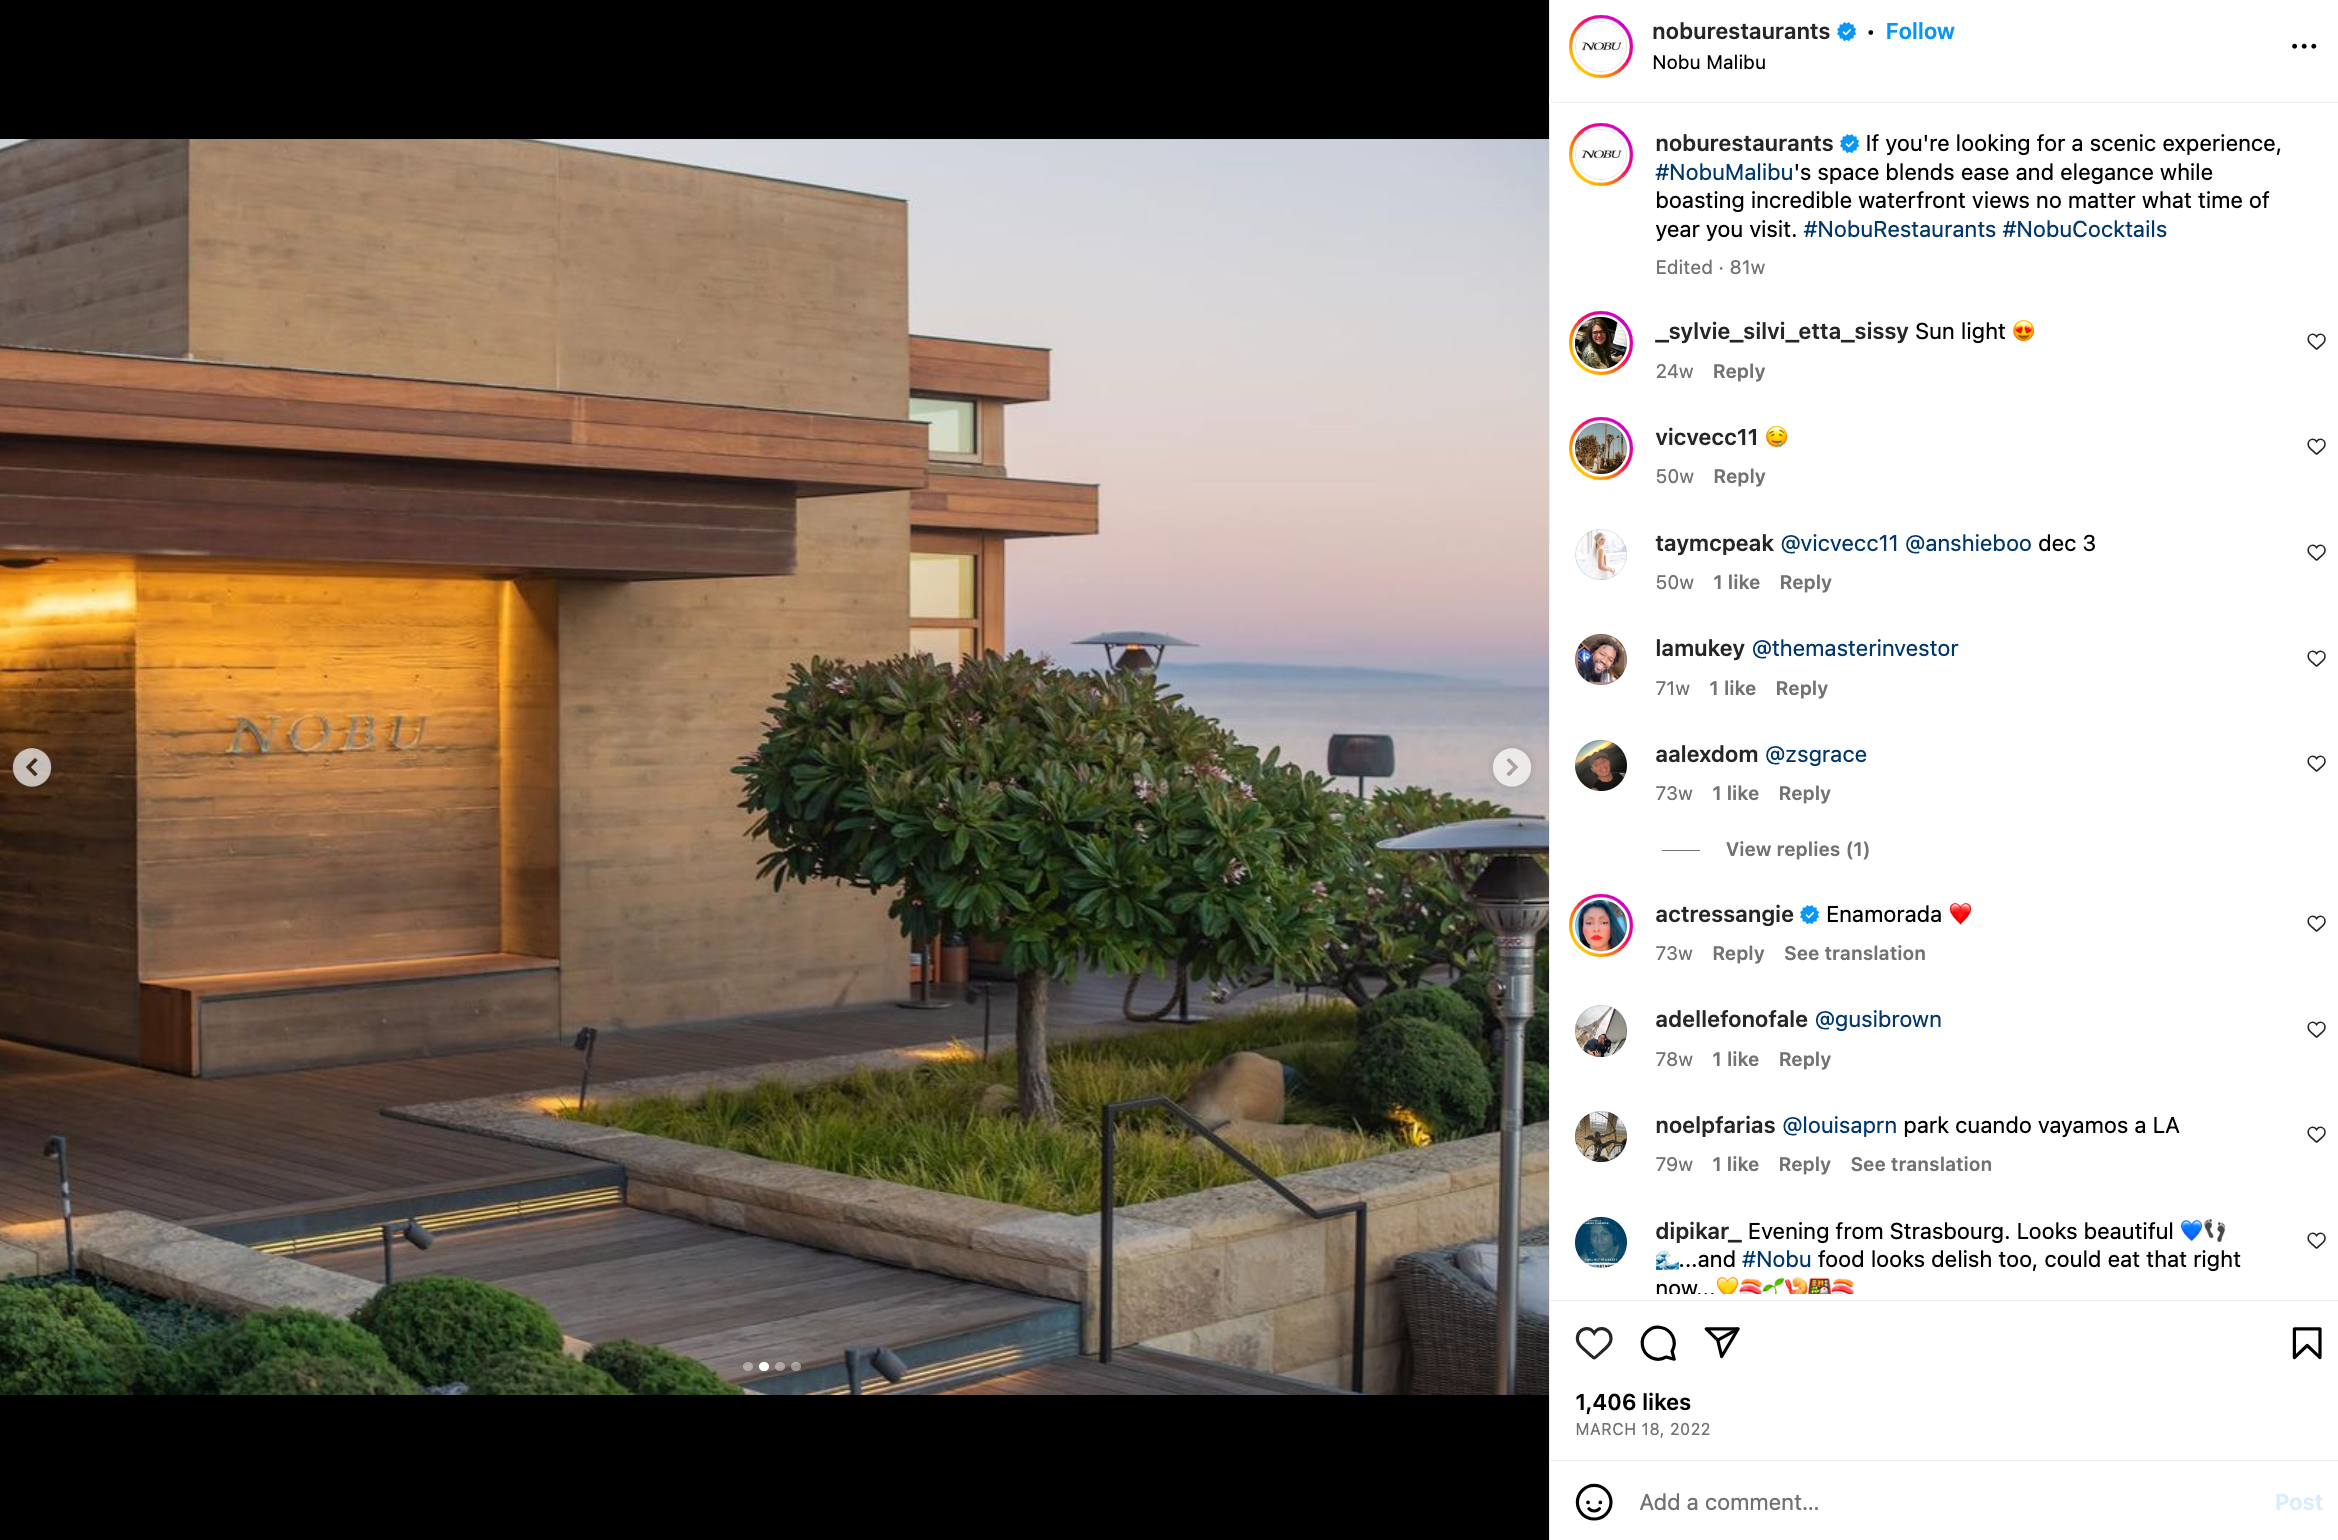This screenshot has height=1540, width=2338.
Task: Show translation for noelpfarias's comment
Action: [x=1920, y=1164]
